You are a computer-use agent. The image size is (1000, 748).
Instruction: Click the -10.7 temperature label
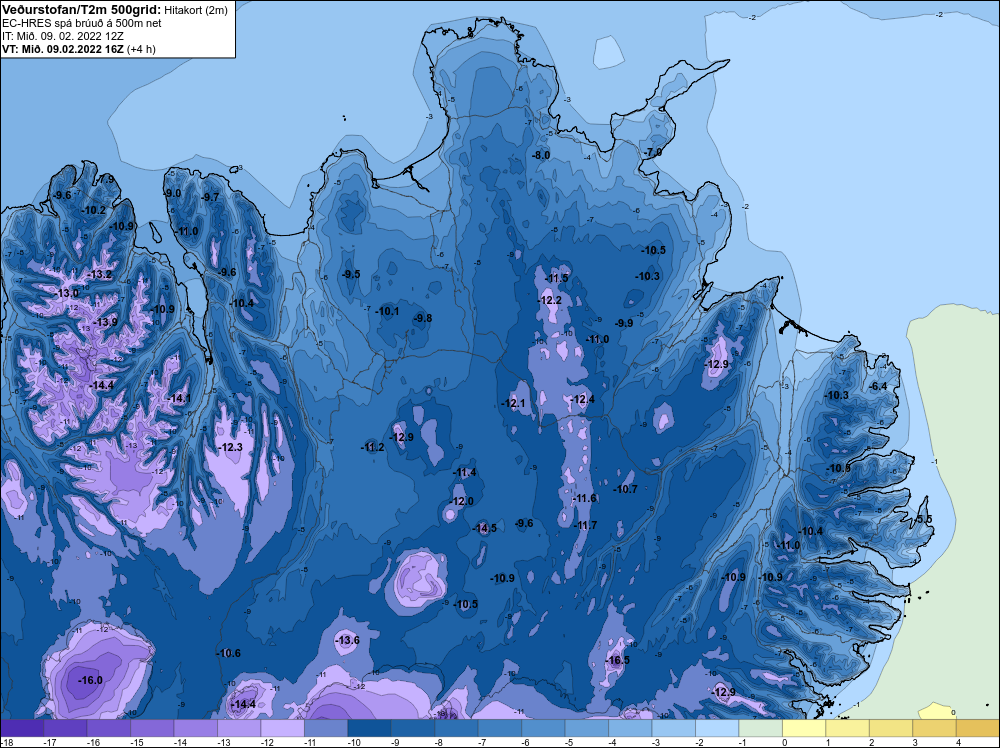pyautogui.click(x=625, y=489)
